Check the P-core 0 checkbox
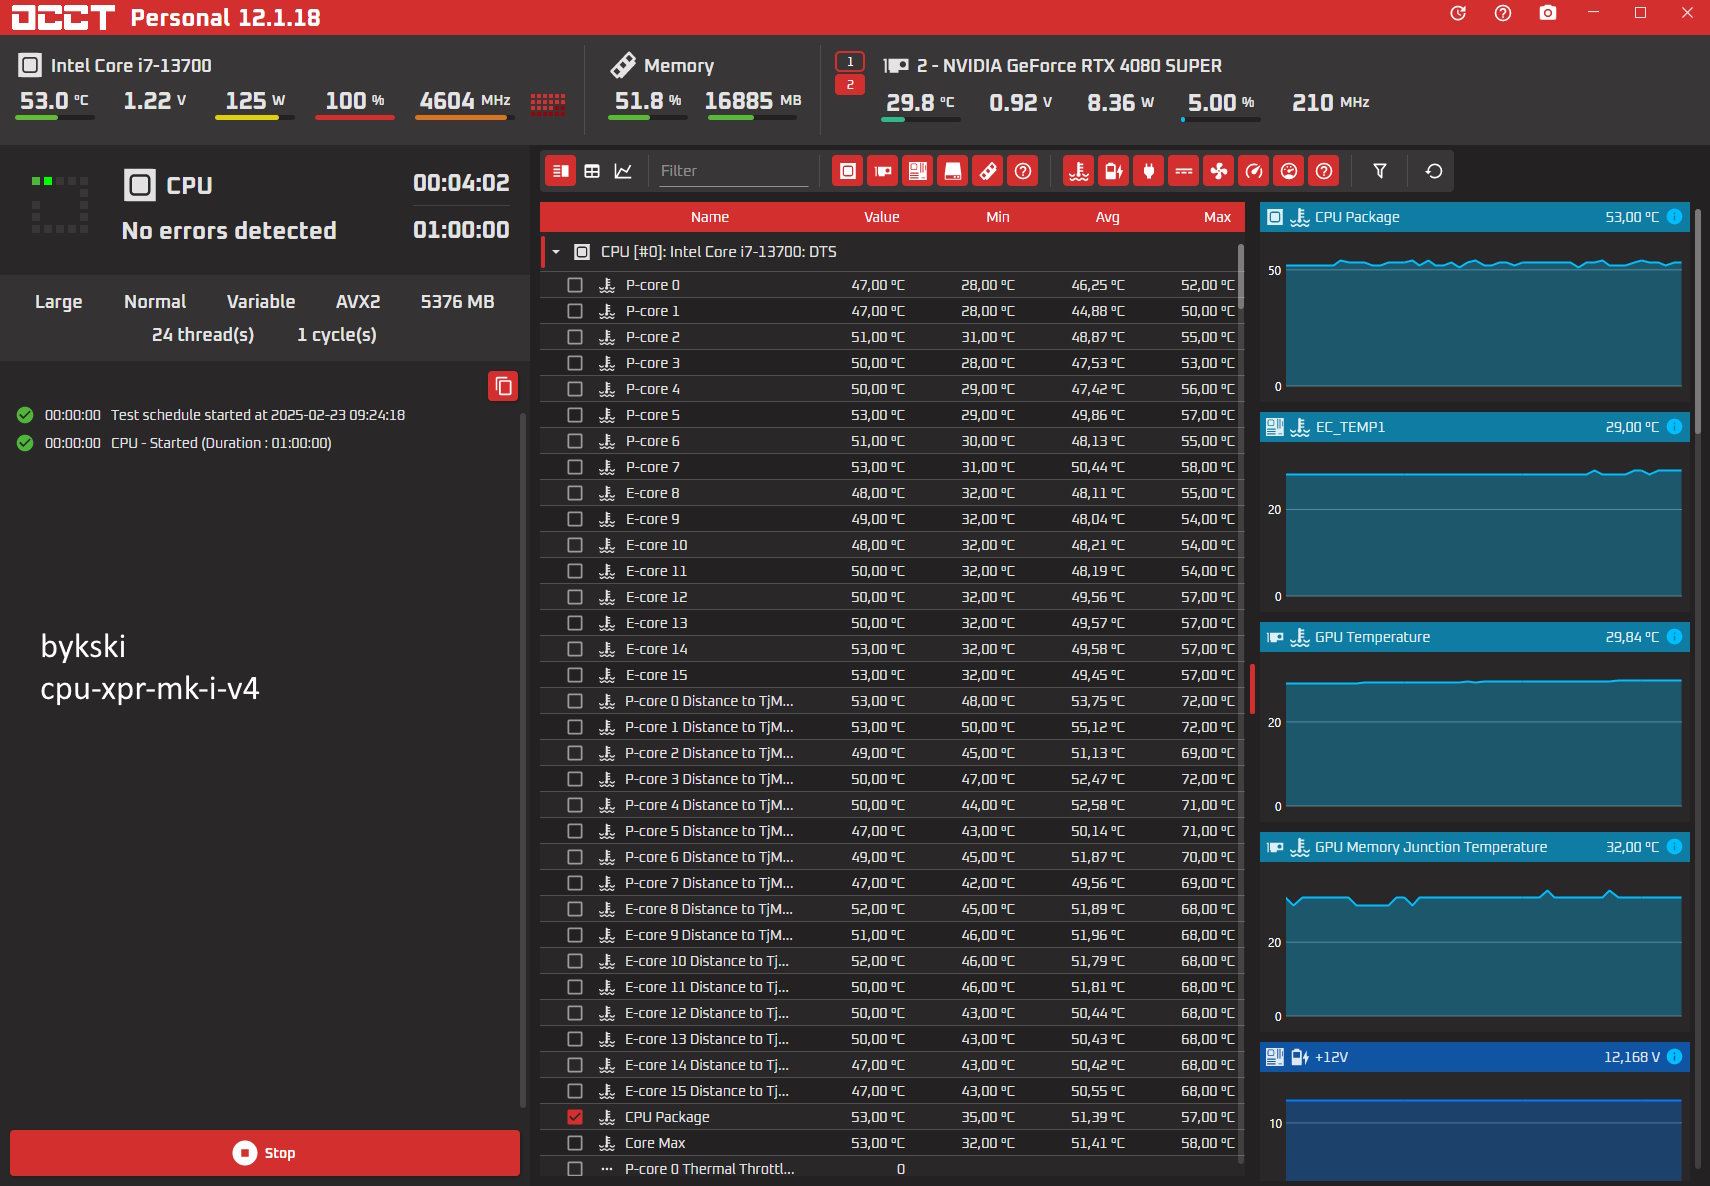 pos(575,285)
